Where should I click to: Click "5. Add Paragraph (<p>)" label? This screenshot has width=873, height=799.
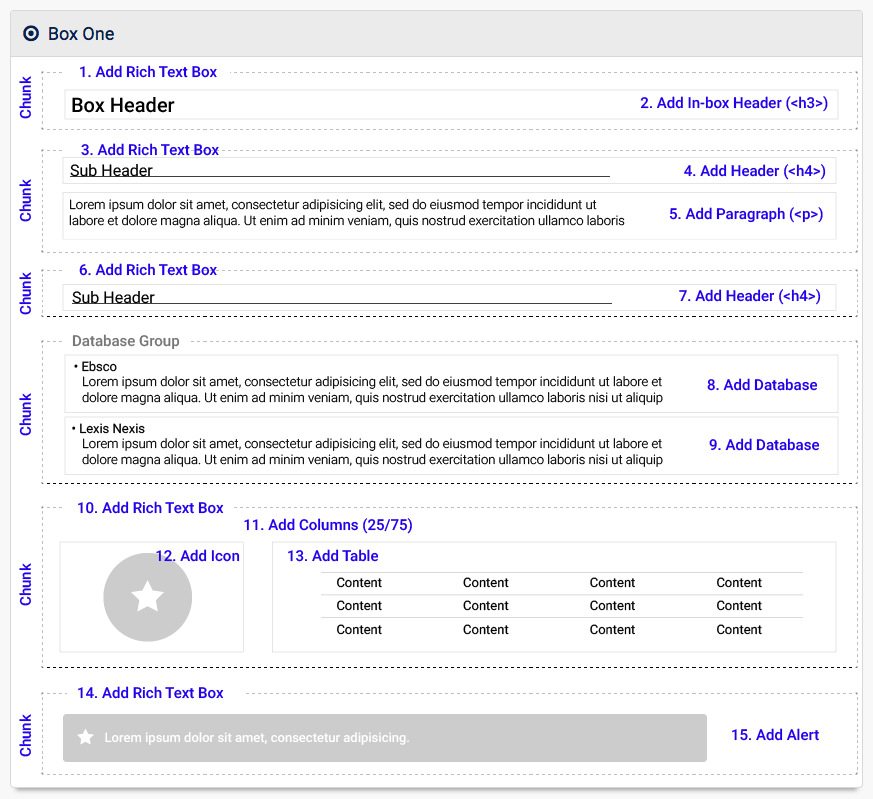[746, 214]
